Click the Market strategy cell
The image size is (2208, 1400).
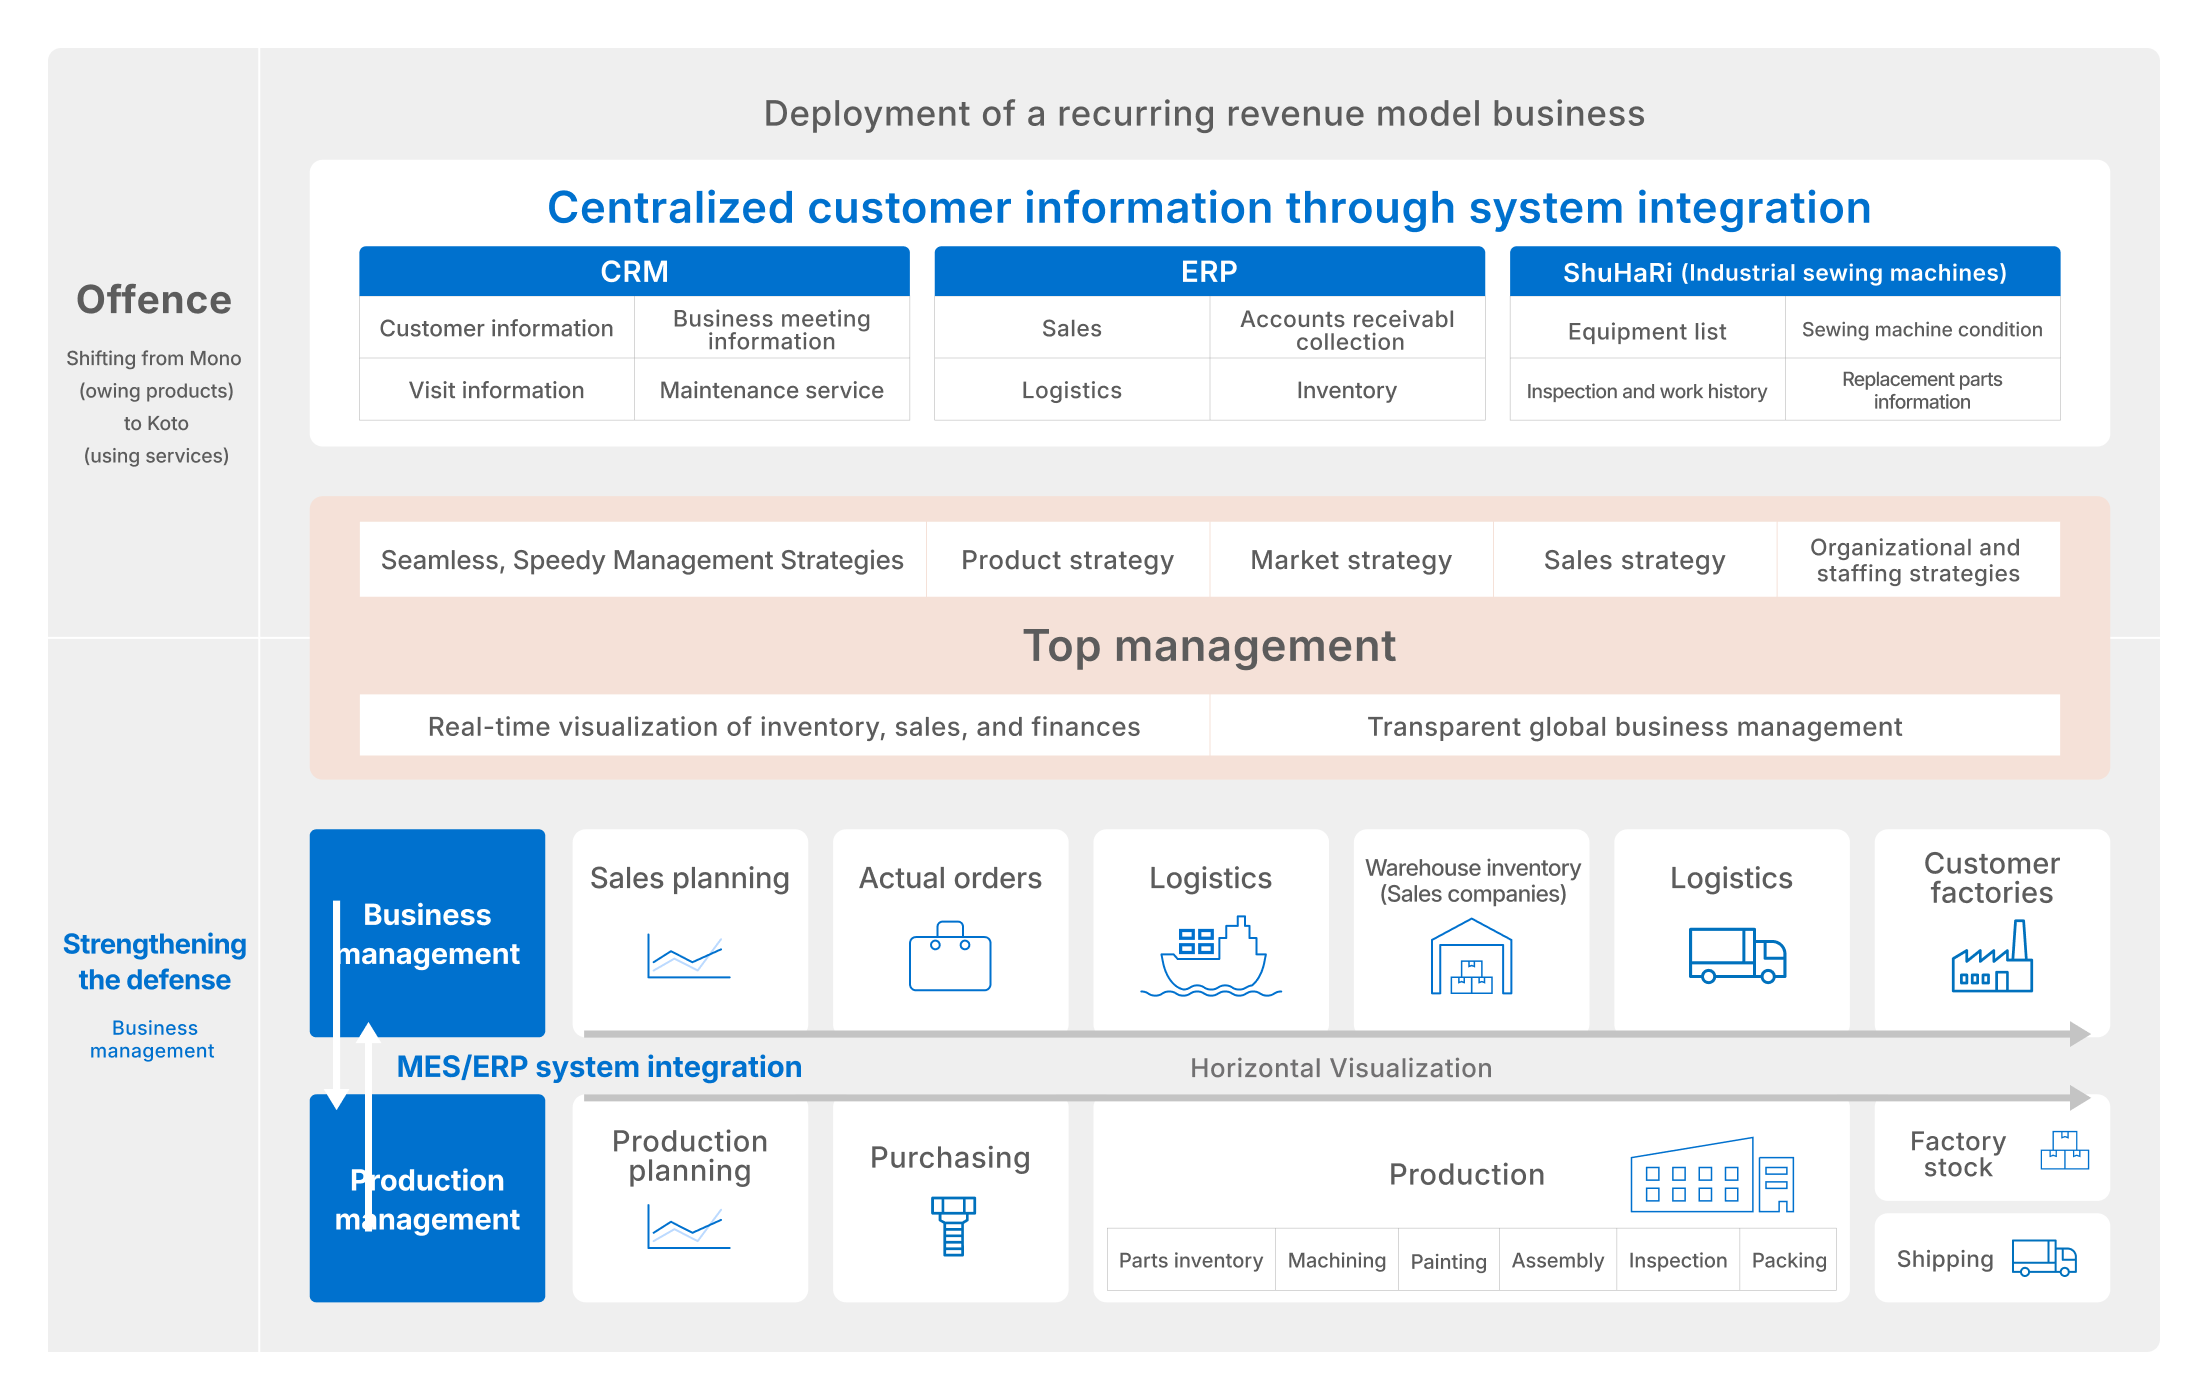click(1351, 560)
